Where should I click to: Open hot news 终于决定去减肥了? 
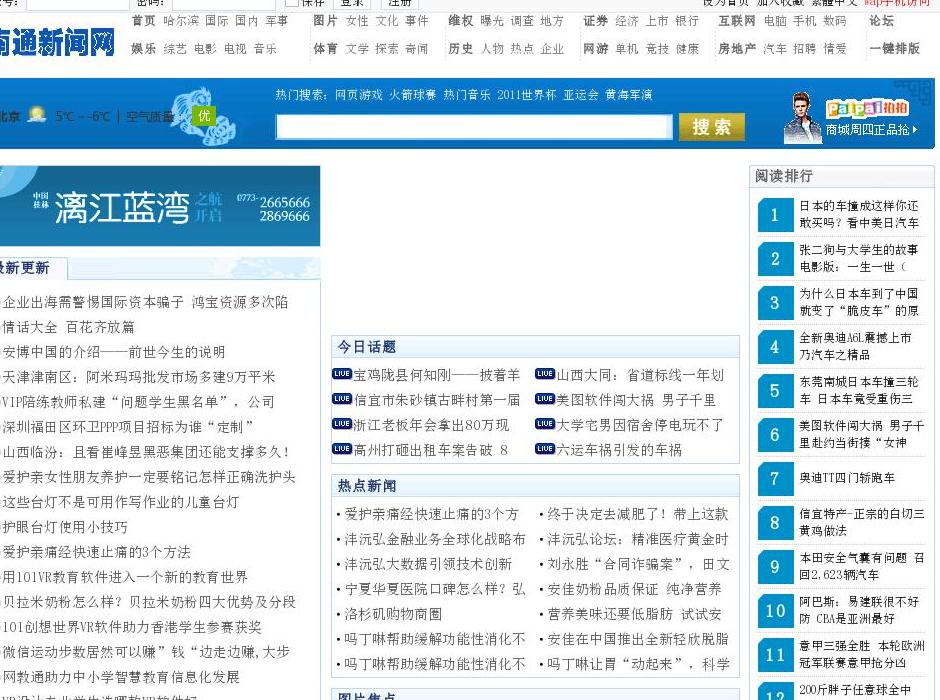tap(637, 514)
